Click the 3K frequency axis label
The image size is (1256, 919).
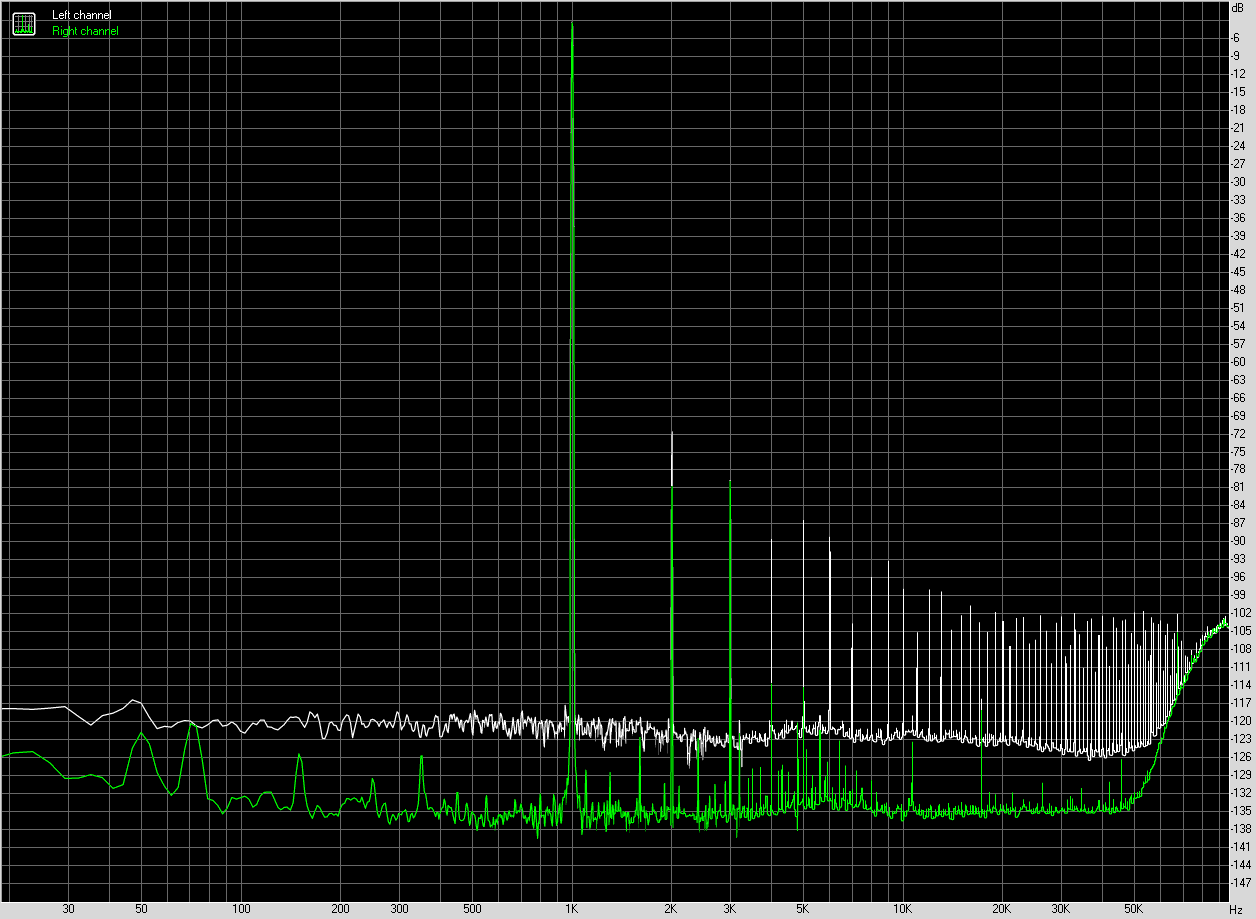coord(729,909)
